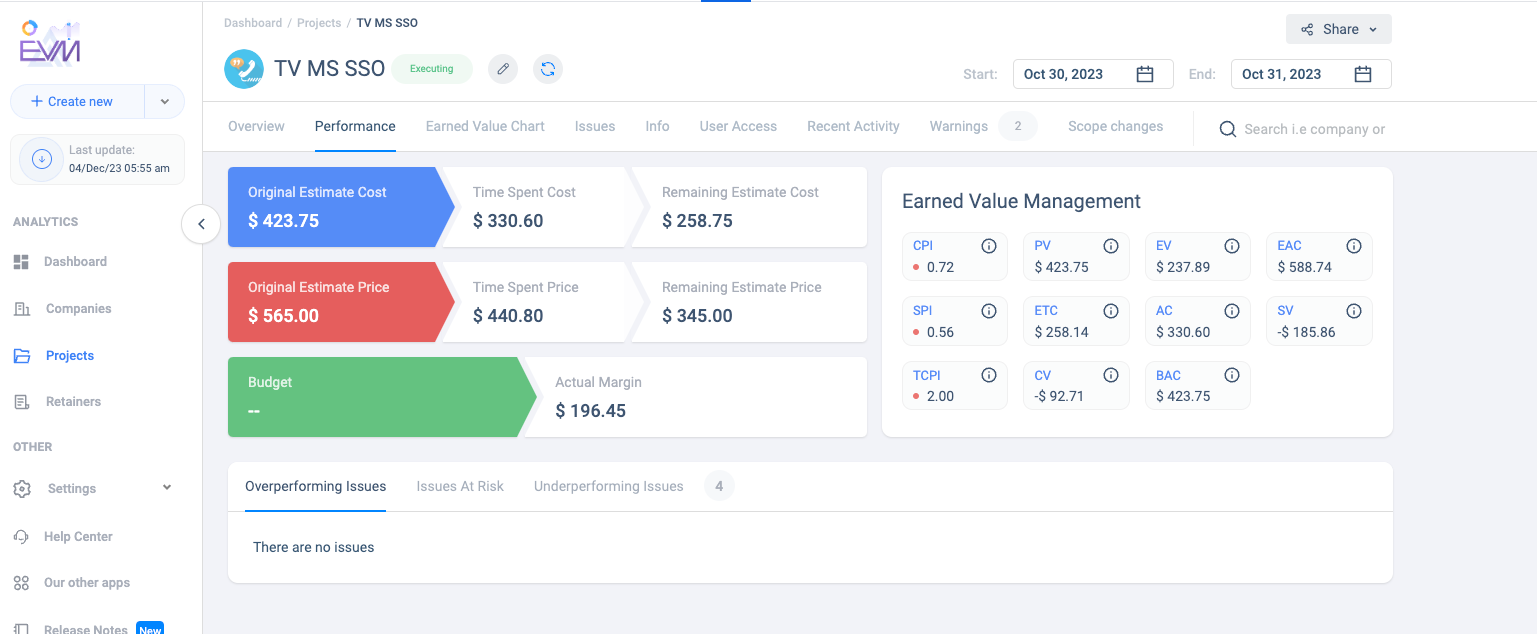
Task: Click the TV MS SSO project avatar icon
Action: pos(244,69)
